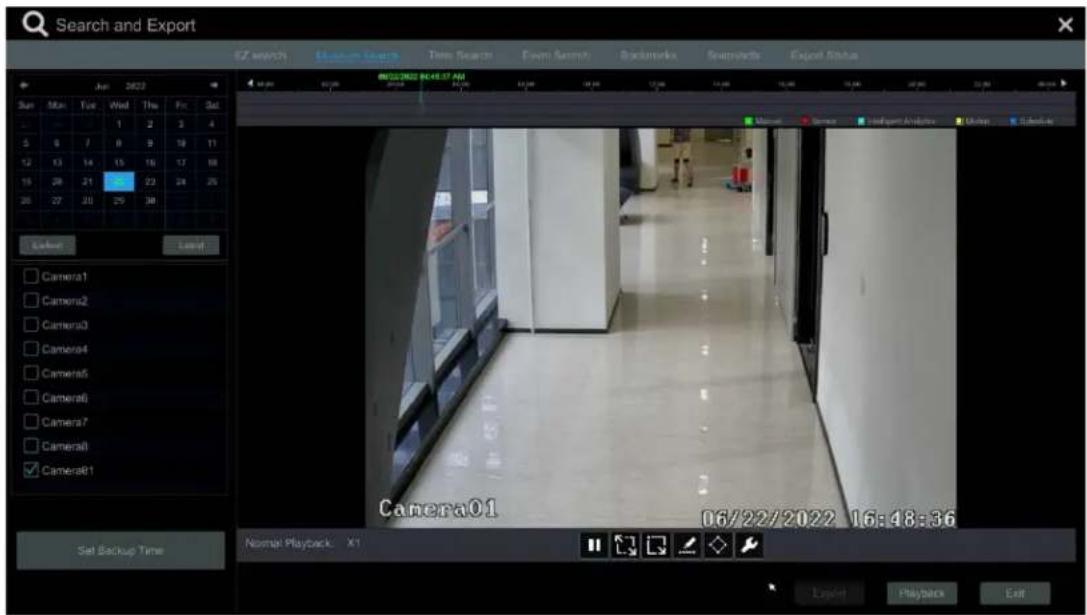The width and height of the screenshot is (1087, 615).
Task: Click the search magnifier icon in title bar
Action: pyautogui.click(x=35, y=25)
